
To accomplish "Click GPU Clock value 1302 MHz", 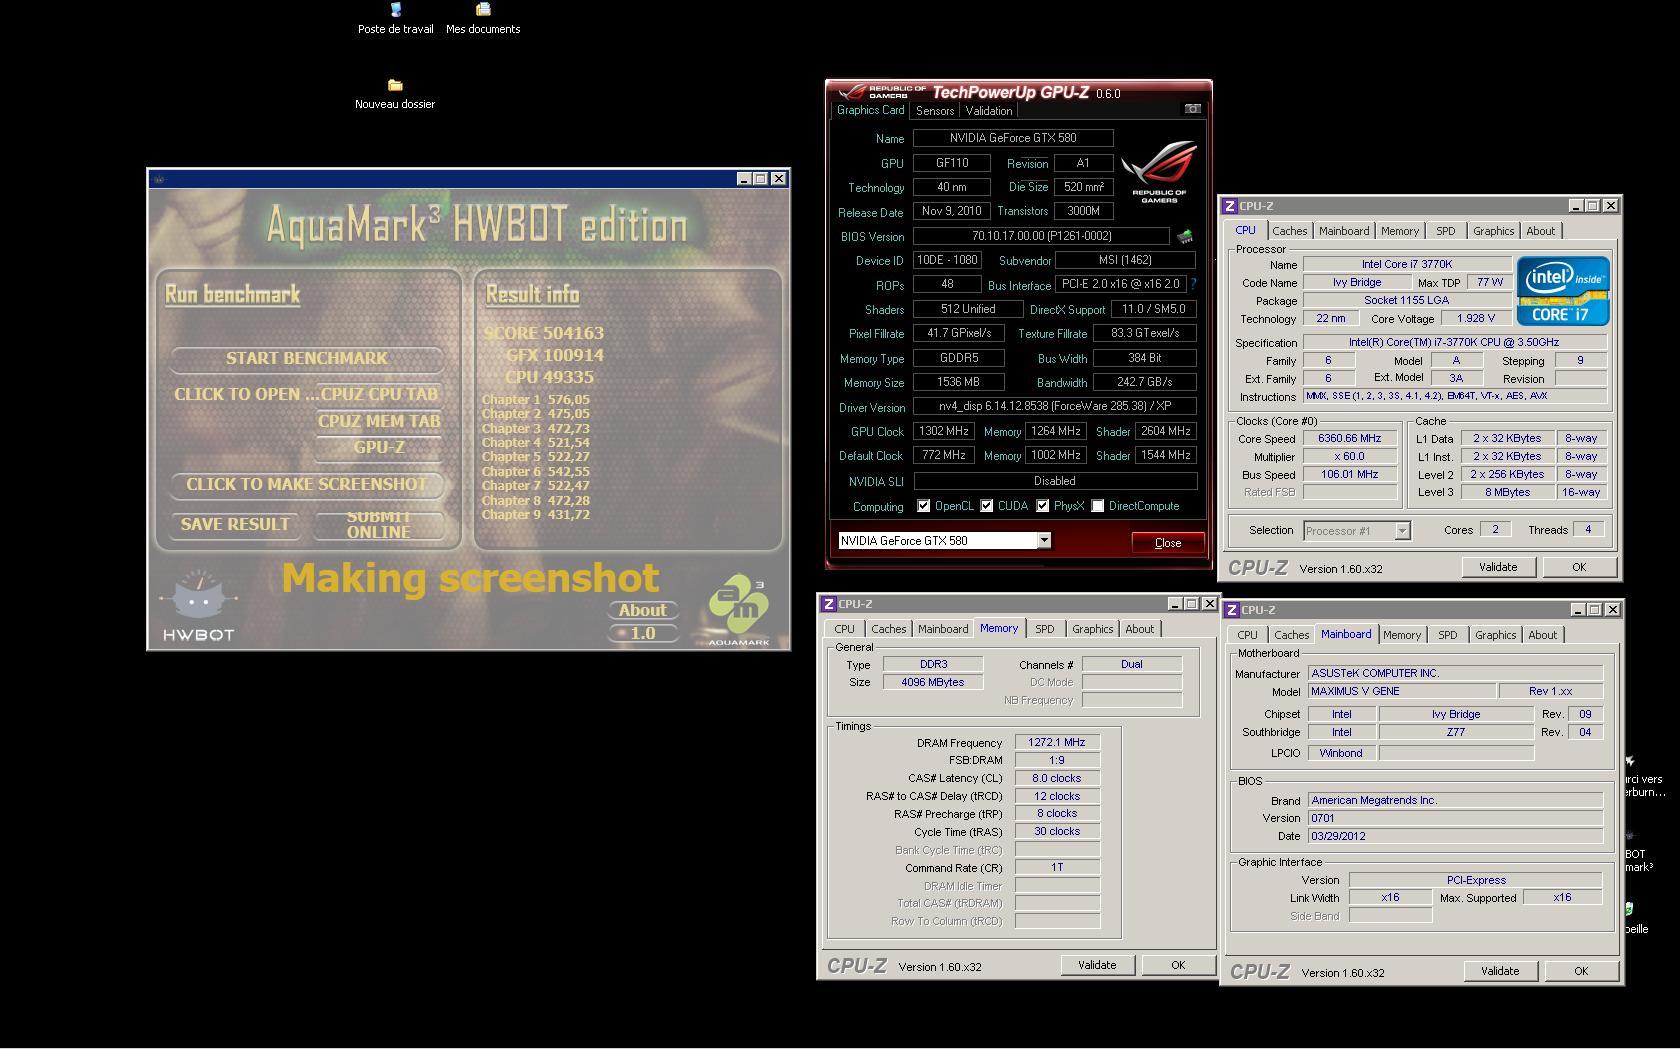I will (x=942, y=431).
